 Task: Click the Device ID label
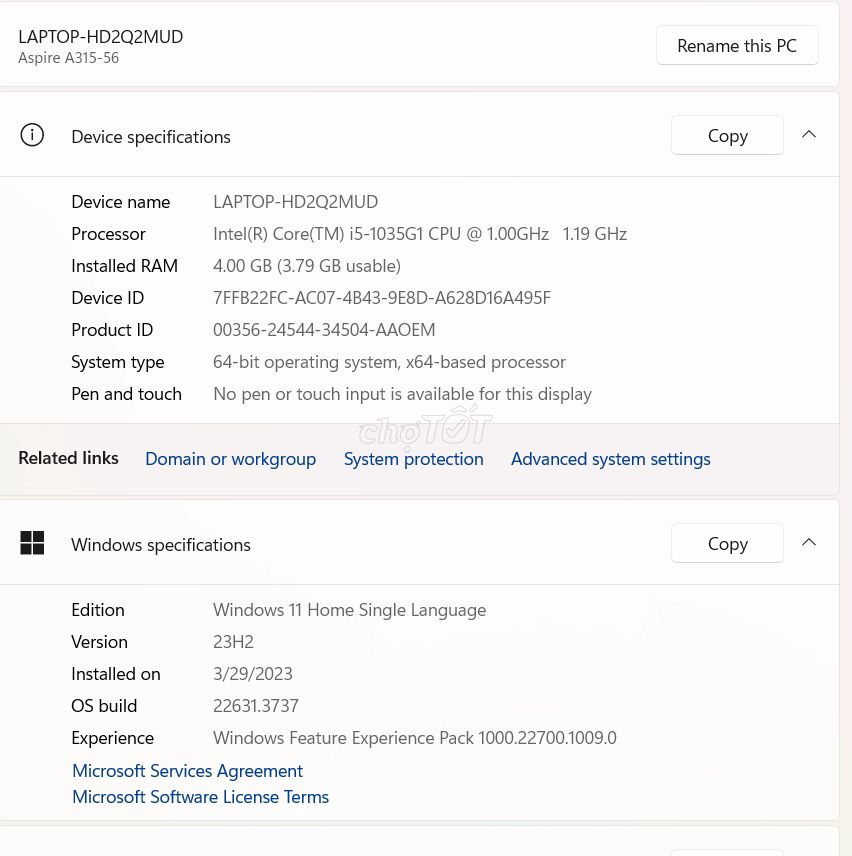108,298
